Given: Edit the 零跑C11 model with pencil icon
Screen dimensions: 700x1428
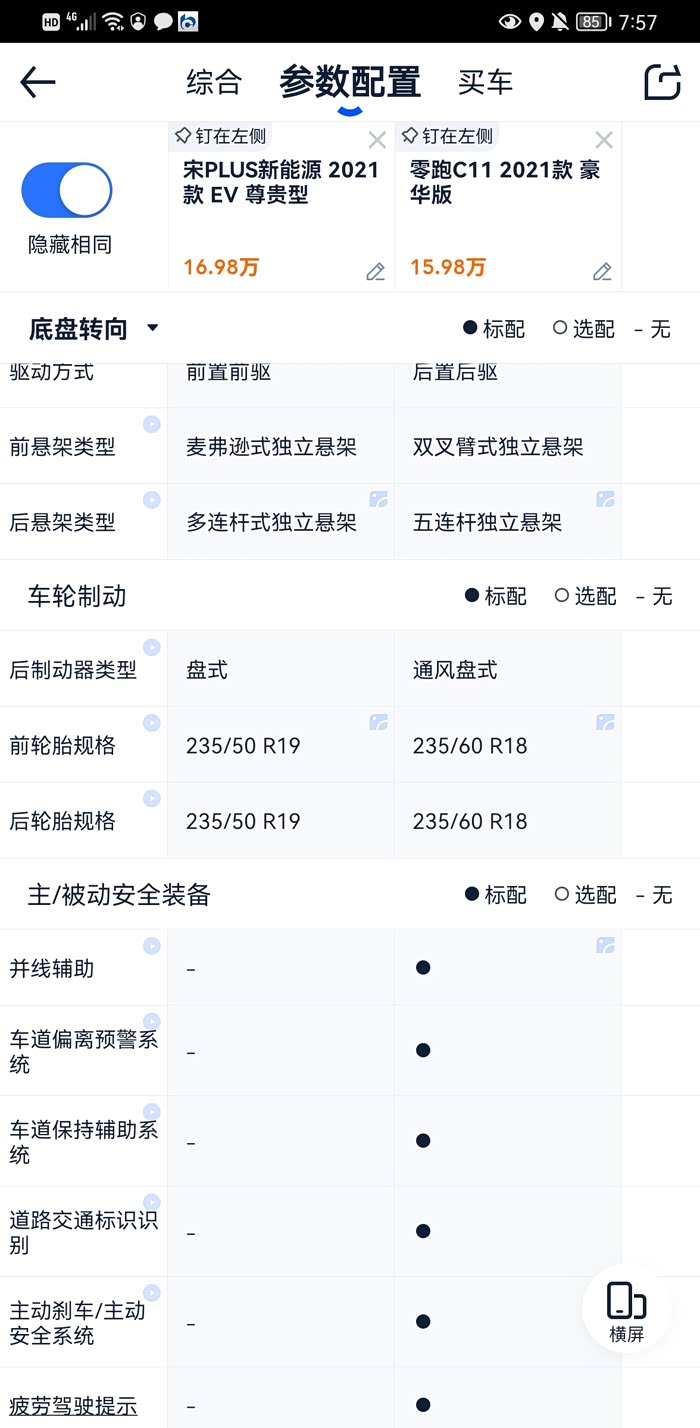Looking at the screenshot, I should click(x=602, y=271).
